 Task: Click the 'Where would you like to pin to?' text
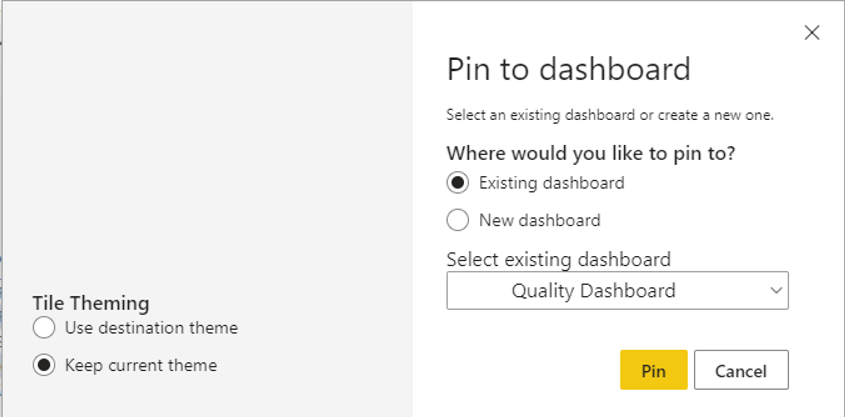(x=591, y=154)
